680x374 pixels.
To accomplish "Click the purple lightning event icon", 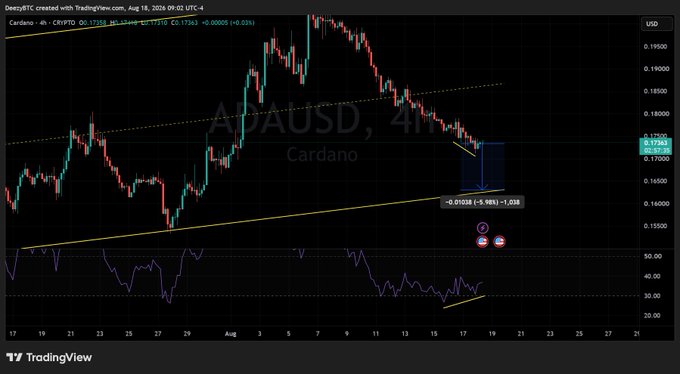I will tap(483, 228).
